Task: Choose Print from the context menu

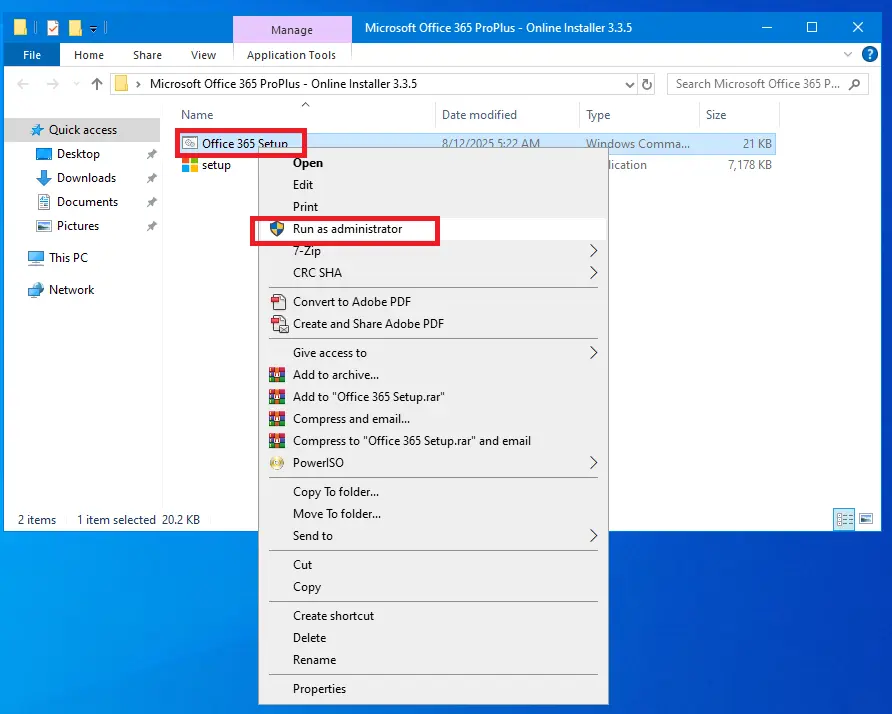Action: point(433,207)
